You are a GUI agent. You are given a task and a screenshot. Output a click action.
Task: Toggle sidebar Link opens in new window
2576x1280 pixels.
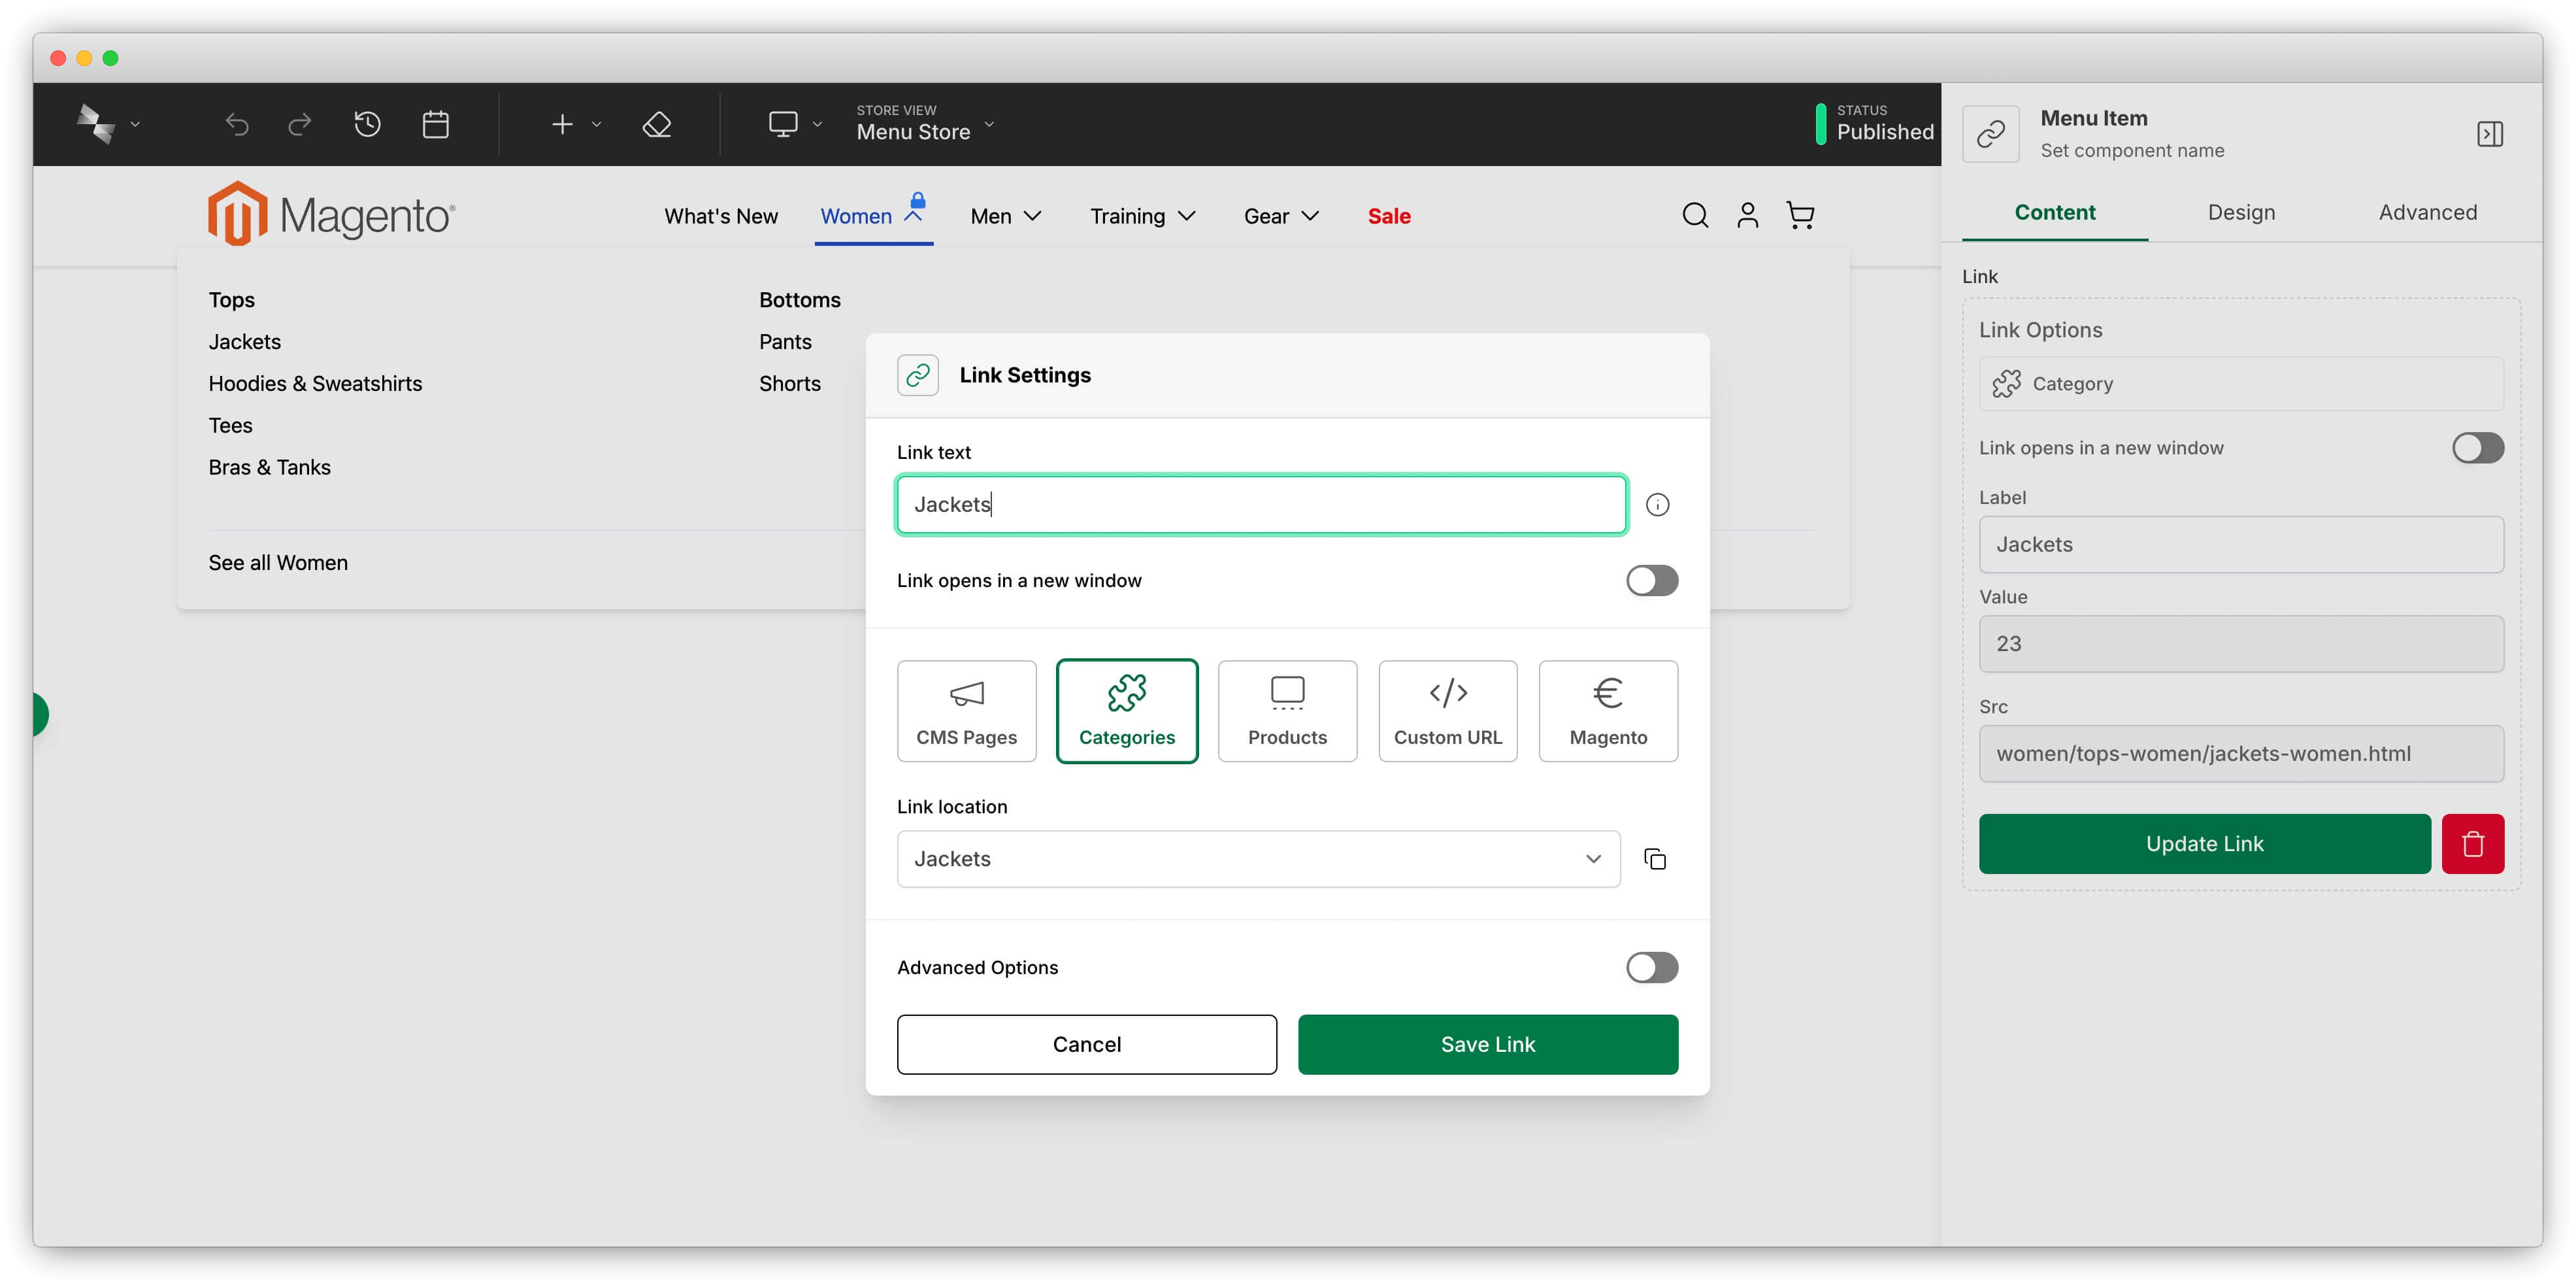tap(2477, 448)
